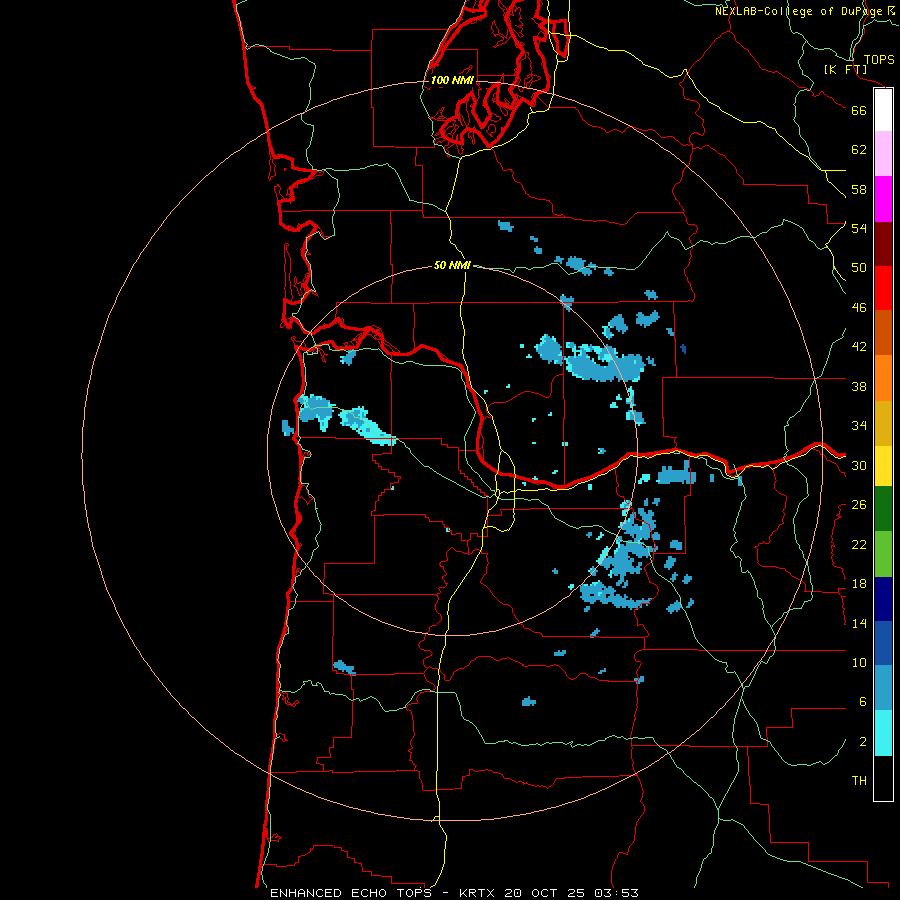Click the '30' legend value

tap(859, 465)
